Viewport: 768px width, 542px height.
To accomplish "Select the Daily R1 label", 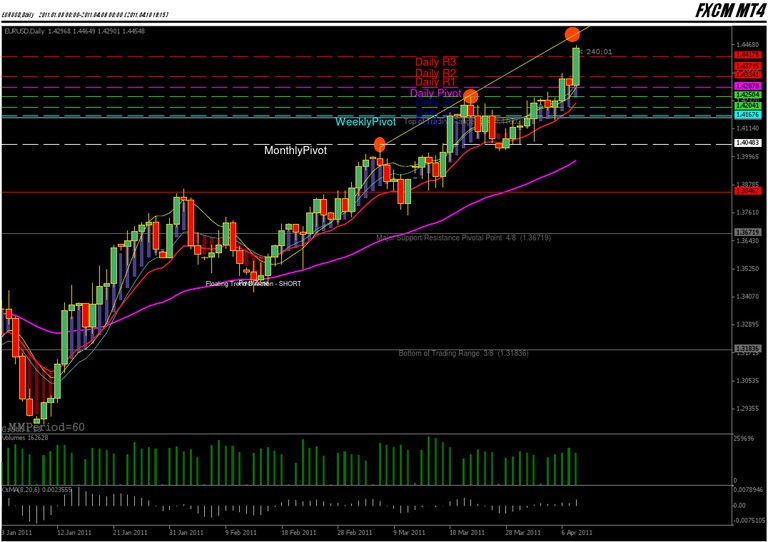I will 435,82.
